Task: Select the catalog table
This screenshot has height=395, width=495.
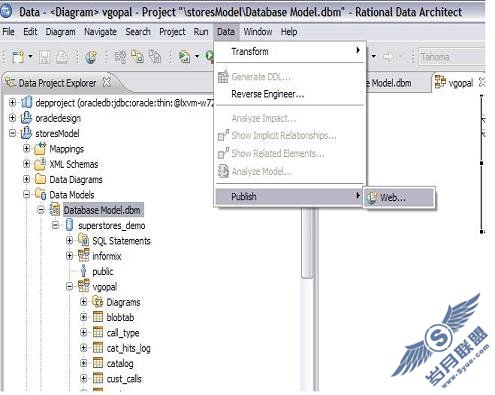Action: click(120, 363)
